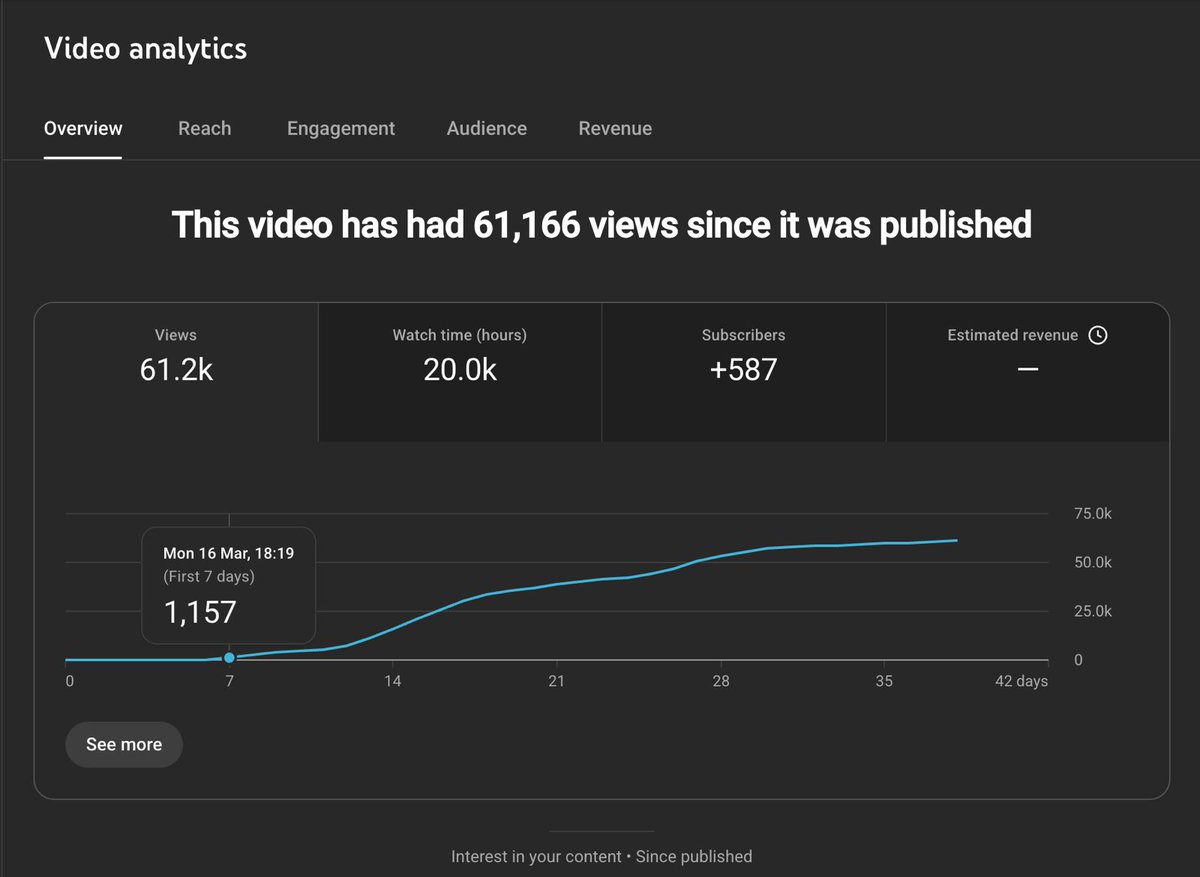Click the tooltip showing 1,157 views
The height and width of the screenshot is (877, 1200).
(x=227, y=586)
